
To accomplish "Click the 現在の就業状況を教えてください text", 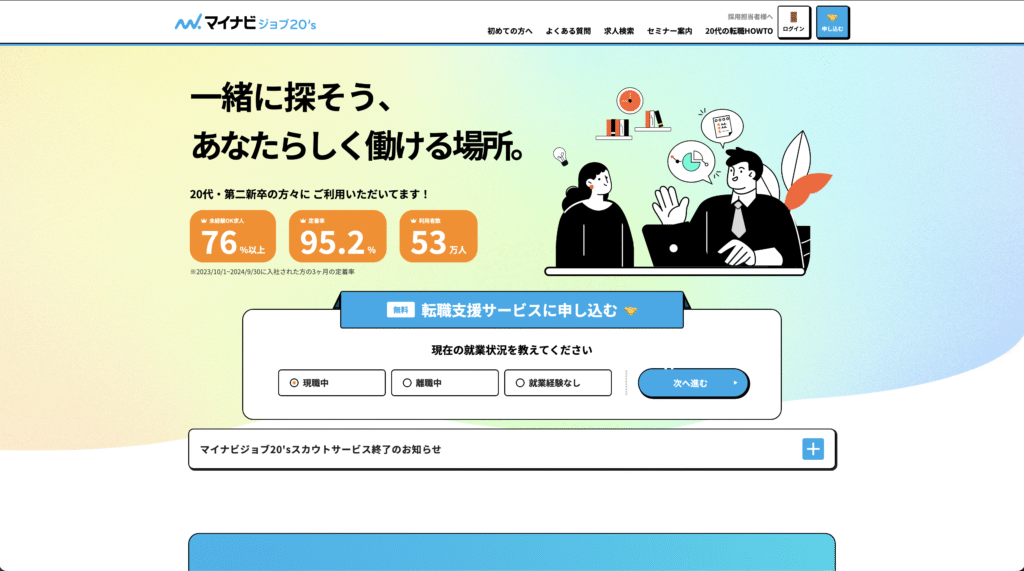I will click(512, 350).
